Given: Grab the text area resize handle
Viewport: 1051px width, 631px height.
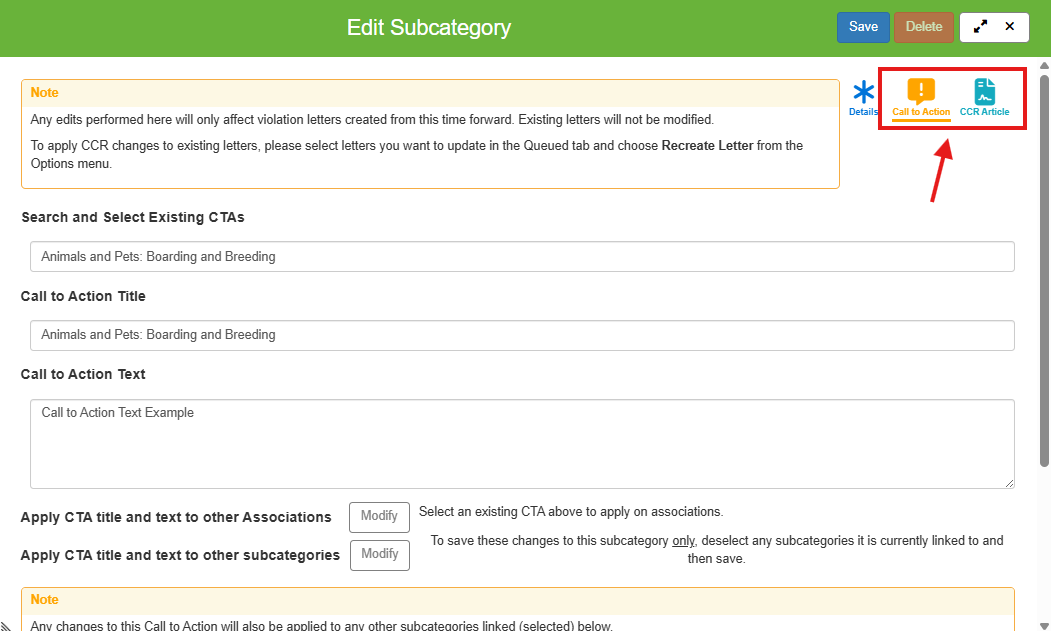Looking at the screenshot, I should point(1009,483).
